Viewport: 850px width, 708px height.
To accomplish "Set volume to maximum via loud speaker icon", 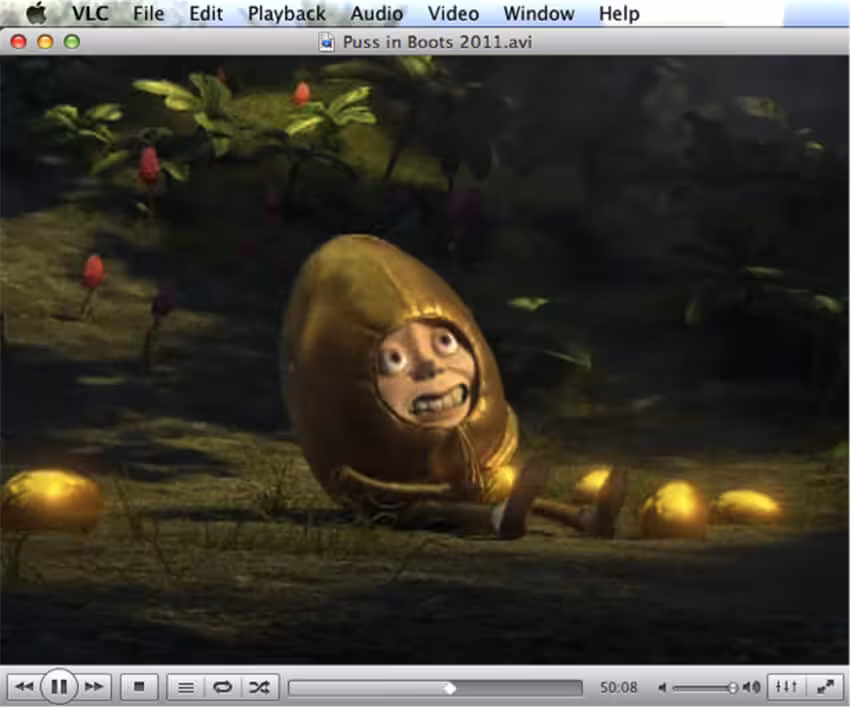I will (x=751, y=687).
